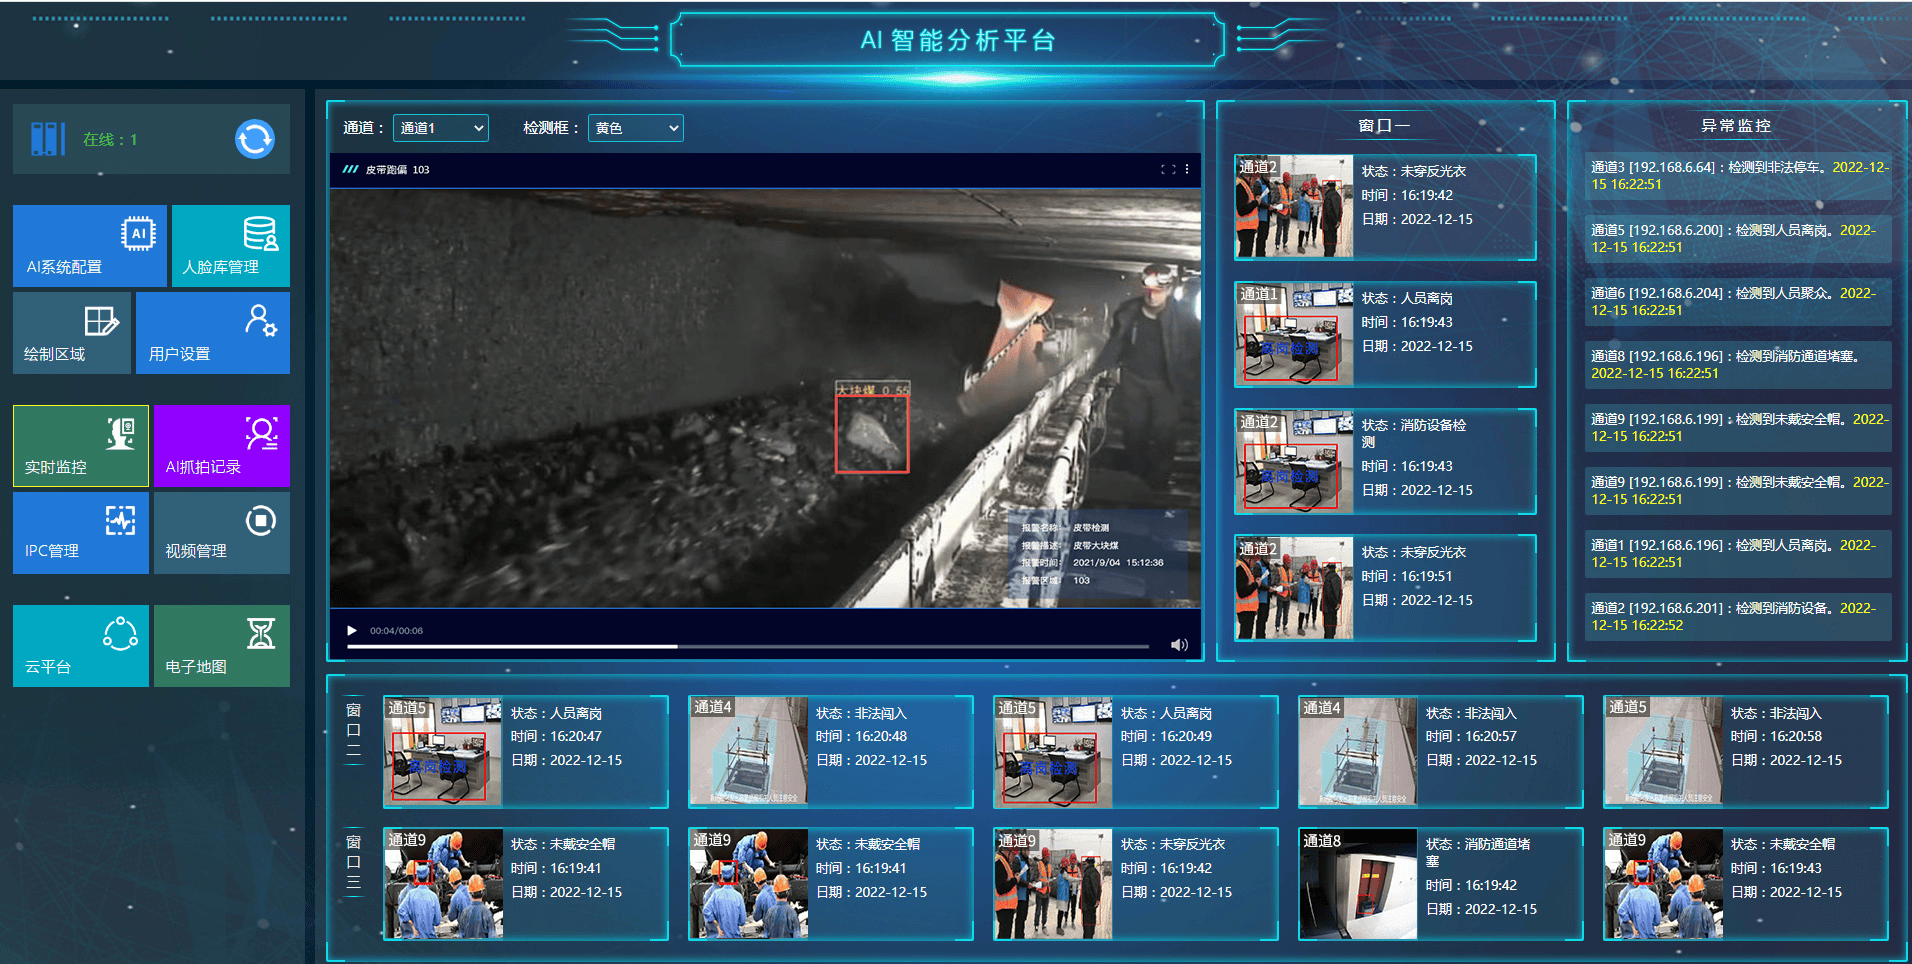Open the 绘制区域 draw region tile
Screen dimensions: 1912x964
(71, 333)
